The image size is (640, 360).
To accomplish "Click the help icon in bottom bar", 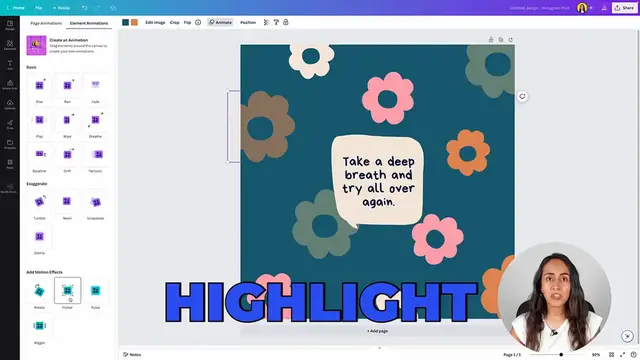I will pos(633,355).
